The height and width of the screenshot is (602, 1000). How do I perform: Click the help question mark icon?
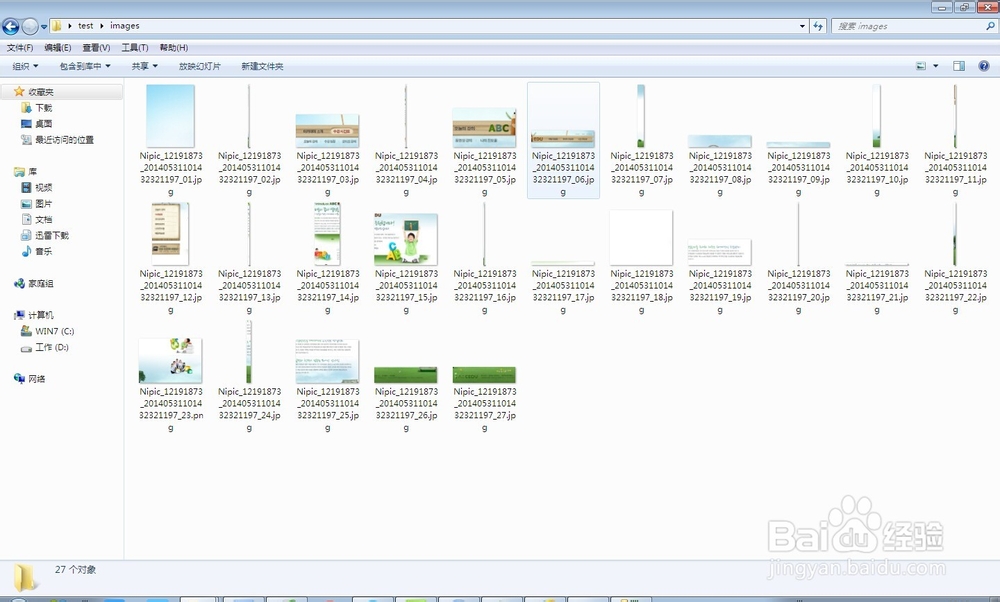click(983, 66)
